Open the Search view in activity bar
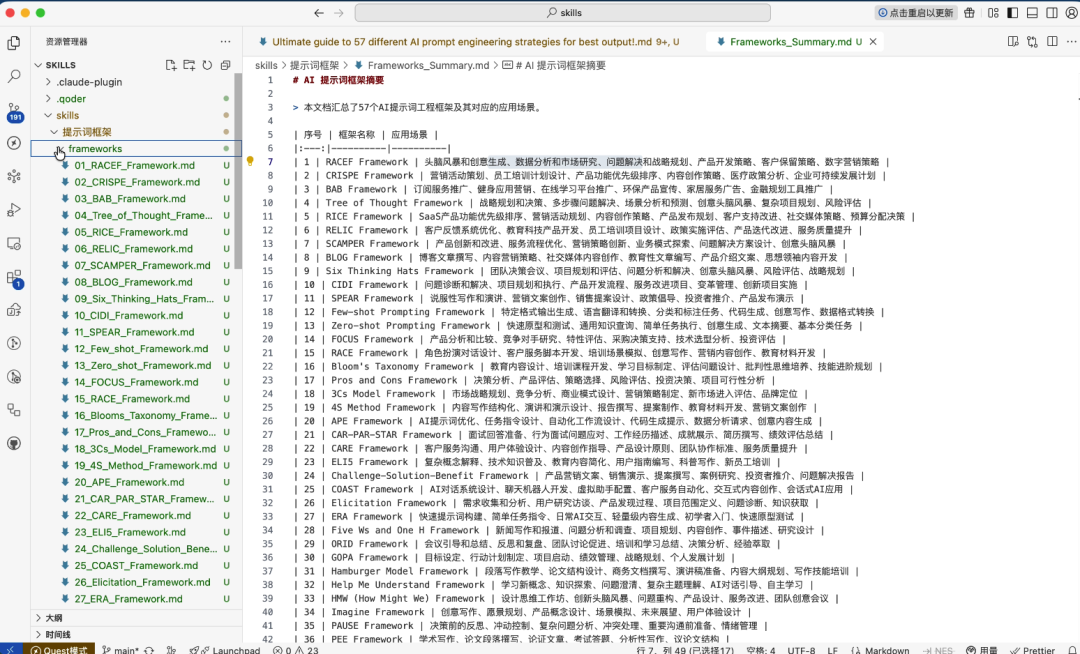1080x654 pixels. [x=14, y=76]
